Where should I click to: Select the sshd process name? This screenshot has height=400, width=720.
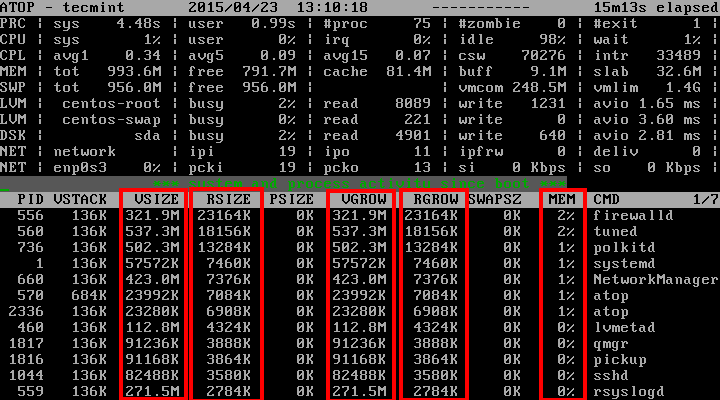pos(610,375)
